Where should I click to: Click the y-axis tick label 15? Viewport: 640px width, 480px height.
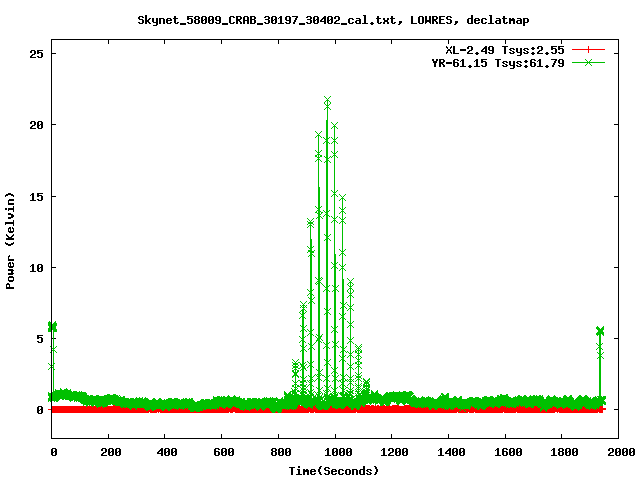click(x=36, y=196)
